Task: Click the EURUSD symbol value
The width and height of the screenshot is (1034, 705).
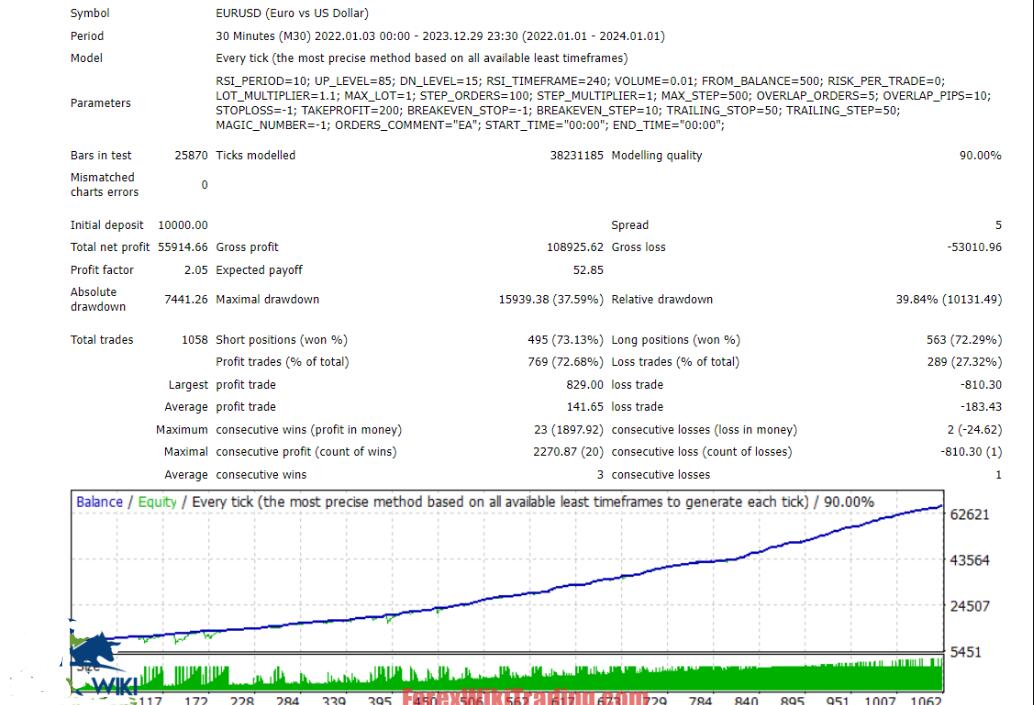Action: [x=292, y=14]
